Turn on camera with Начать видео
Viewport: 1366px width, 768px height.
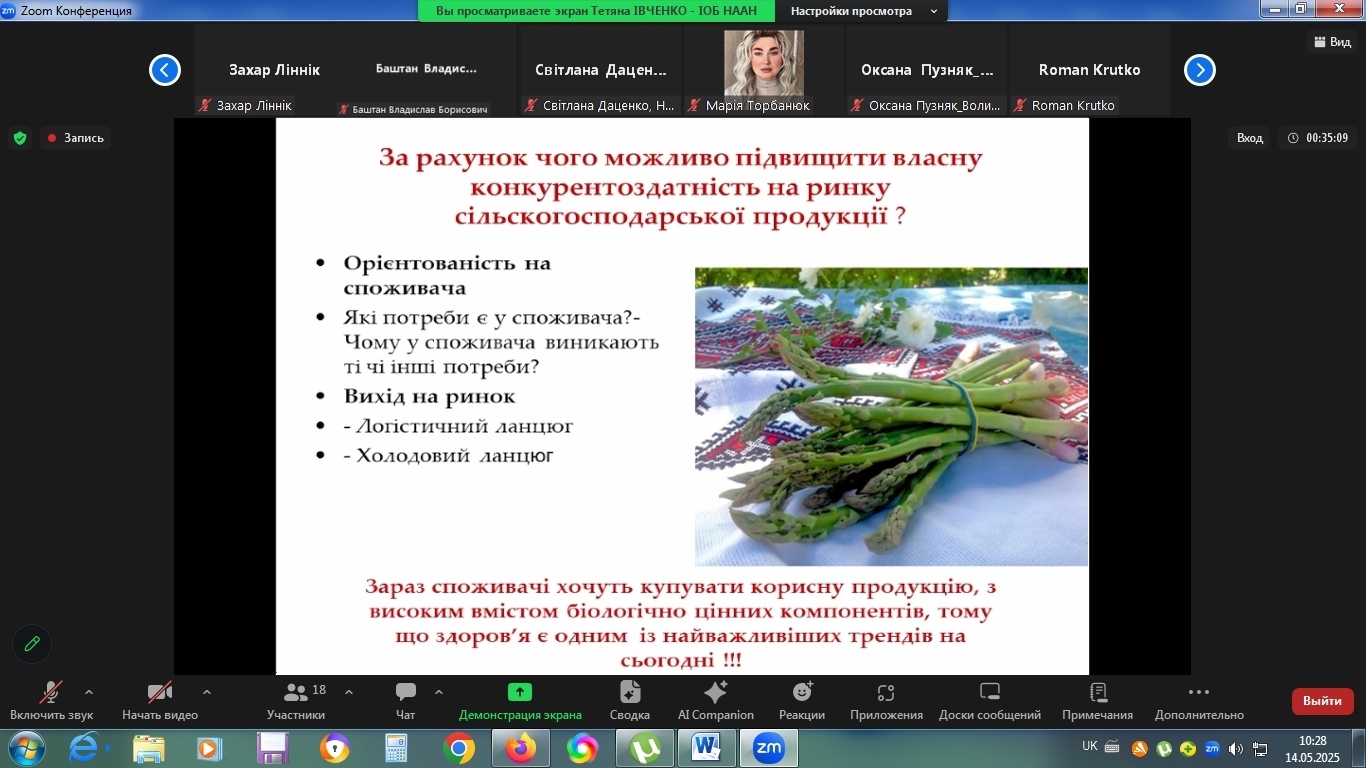[x=160, y=701]
